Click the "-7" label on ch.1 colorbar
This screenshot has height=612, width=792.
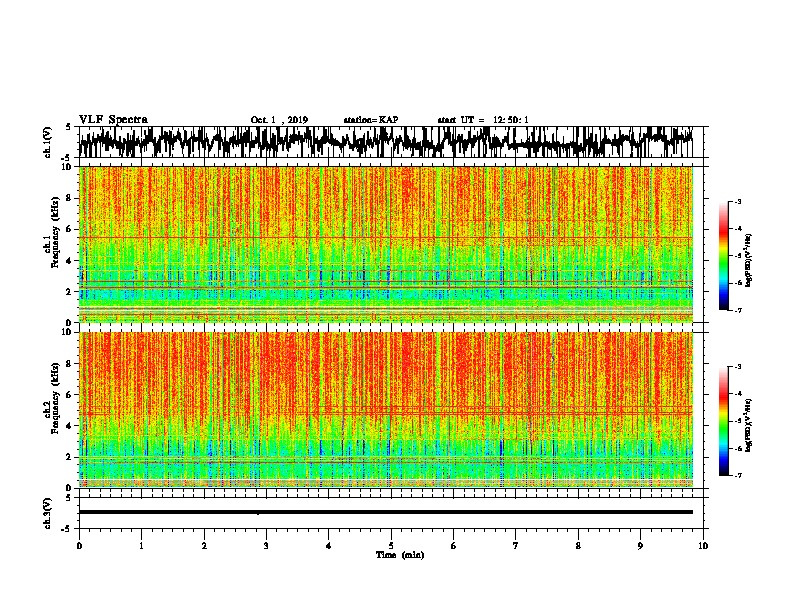point(738,310)
